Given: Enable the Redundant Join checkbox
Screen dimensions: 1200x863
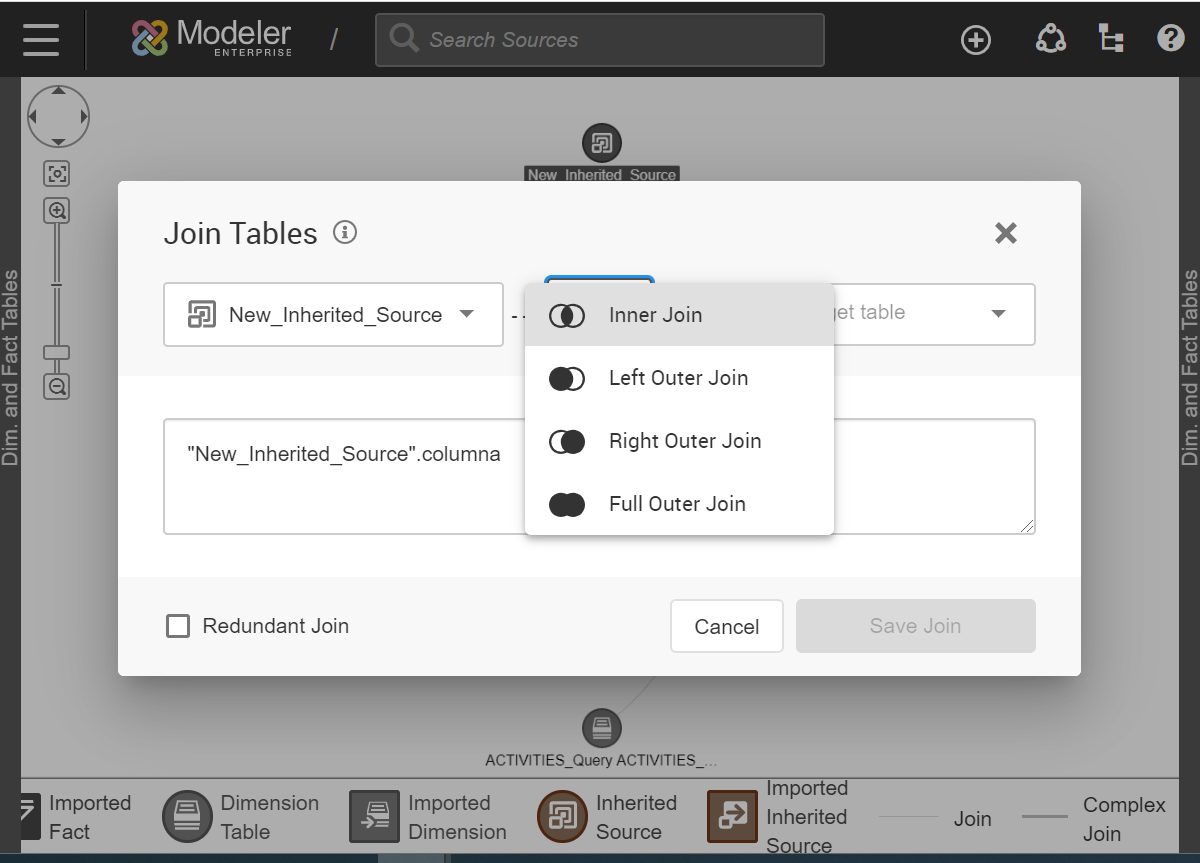Looking at the screenshot, I should [178, 626].
